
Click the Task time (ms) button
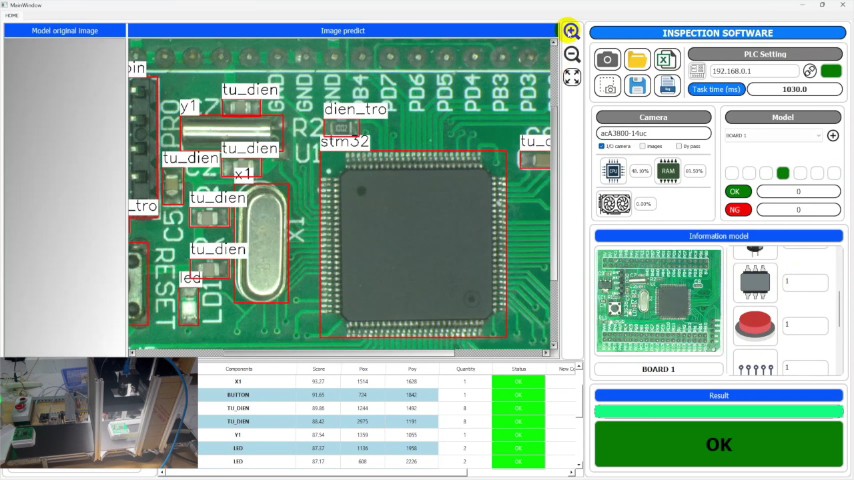tap(716, 89)
